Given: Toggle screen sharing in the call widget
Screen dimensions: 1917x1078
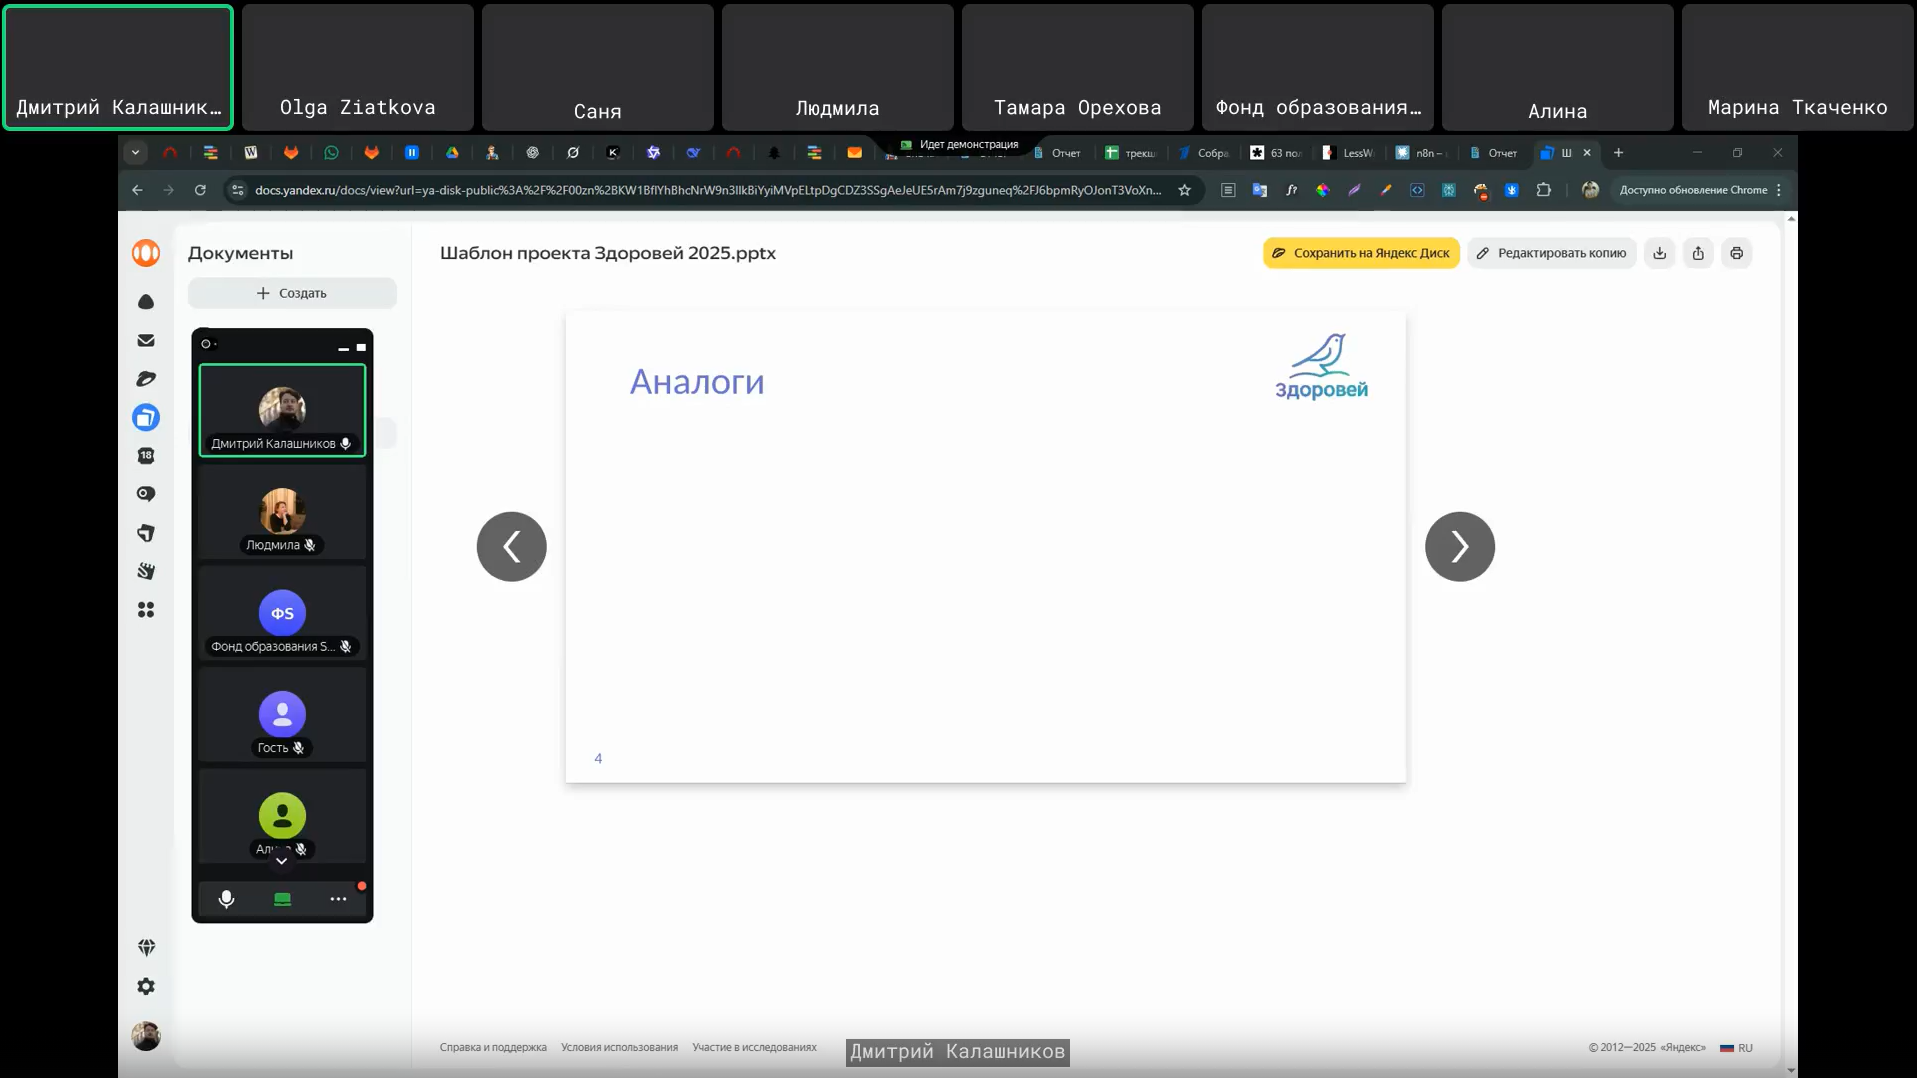Looking at the screenshot, I should 282,899.
